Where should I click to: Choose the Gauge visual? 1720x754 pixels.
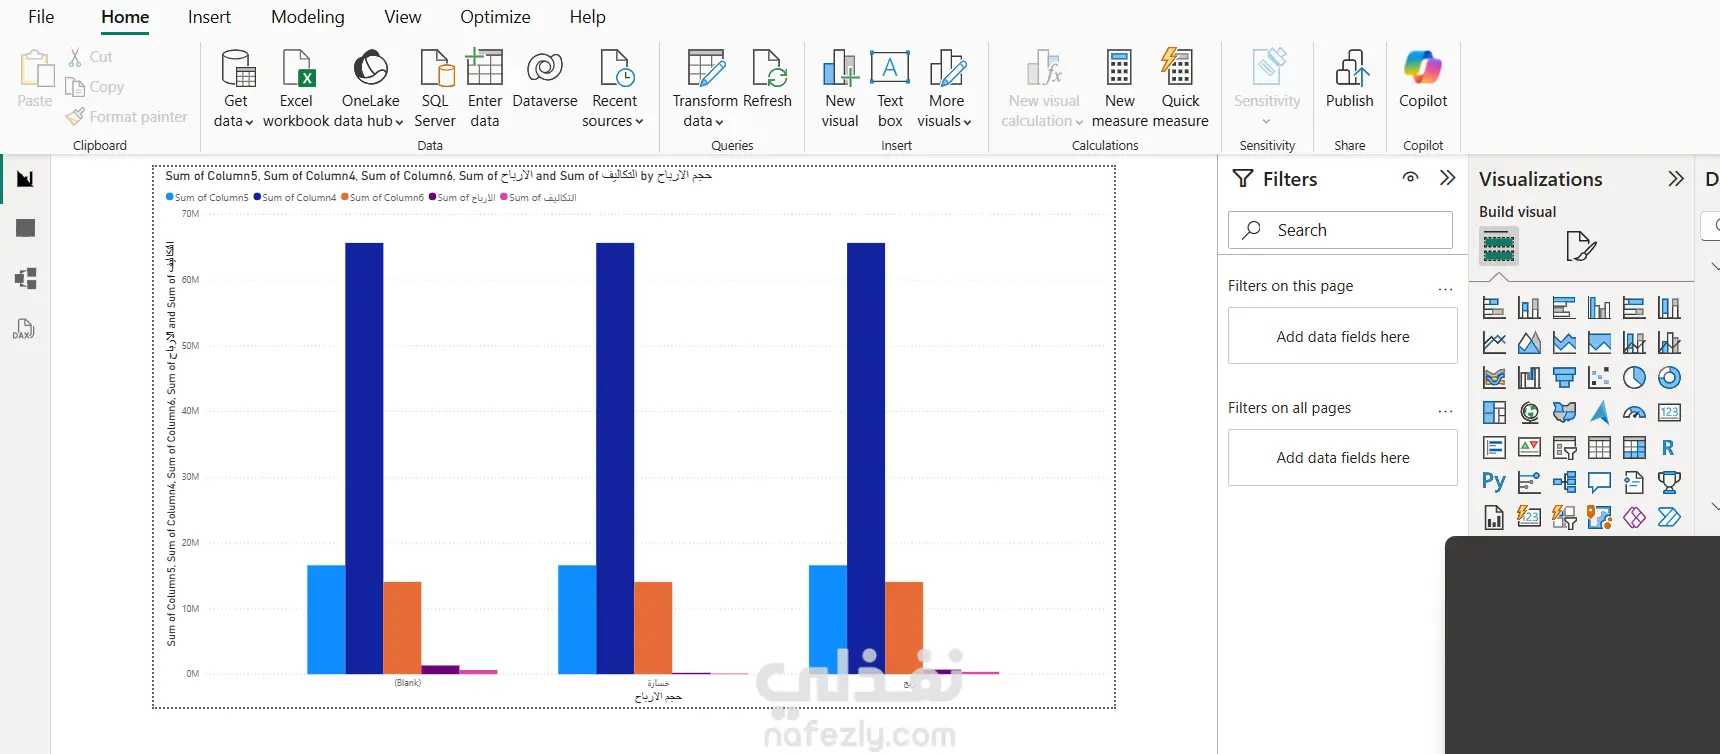(x=1634, y=413)
